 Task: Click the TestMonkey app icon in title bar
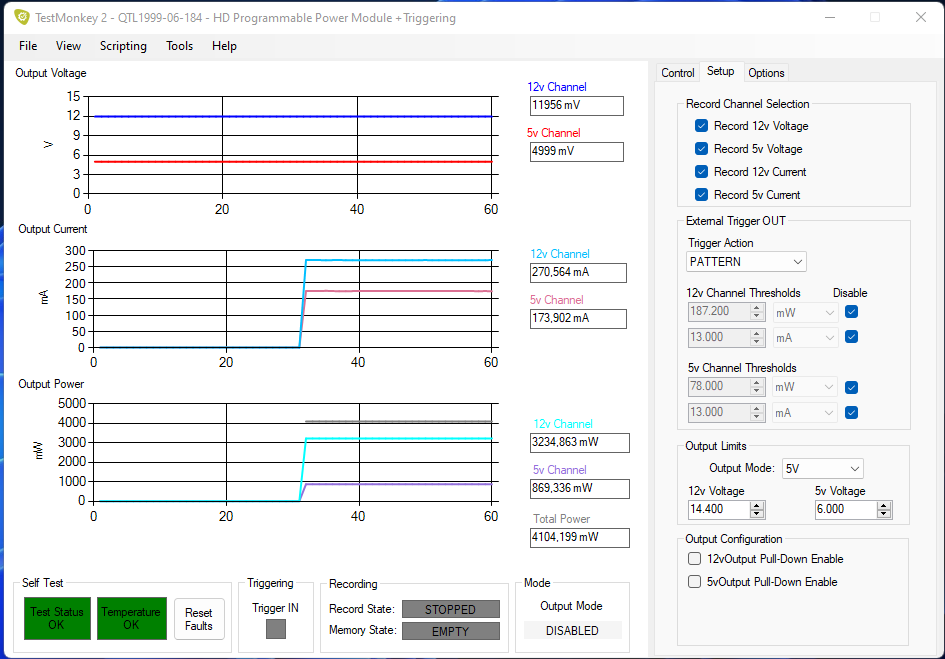(21, 17)
